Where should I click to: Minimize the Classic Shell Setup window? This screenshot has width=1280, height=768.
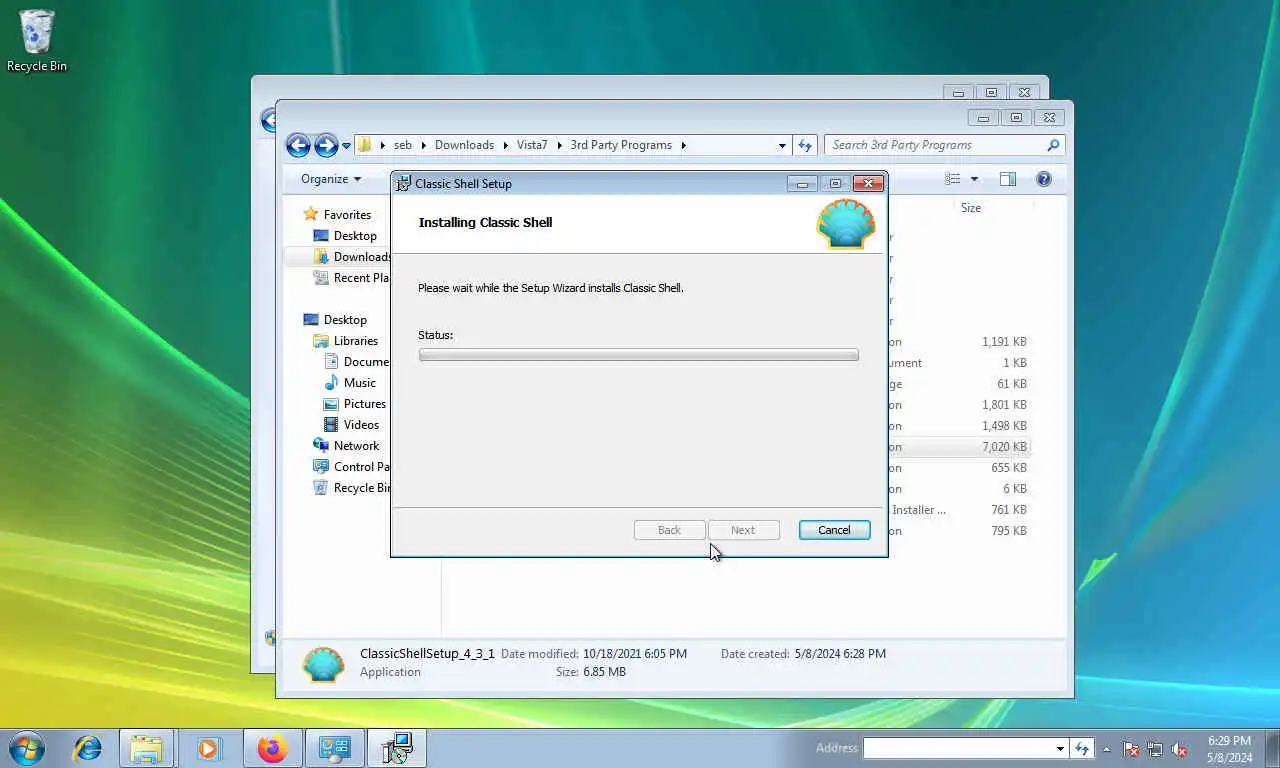click(x=802, y=184)
